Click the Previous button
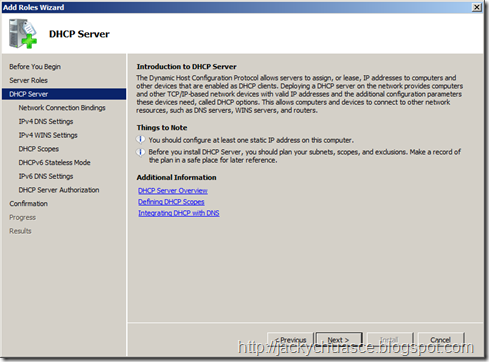Image resolution: width=489 pixels, height=362 pixels. coord(290,340)
